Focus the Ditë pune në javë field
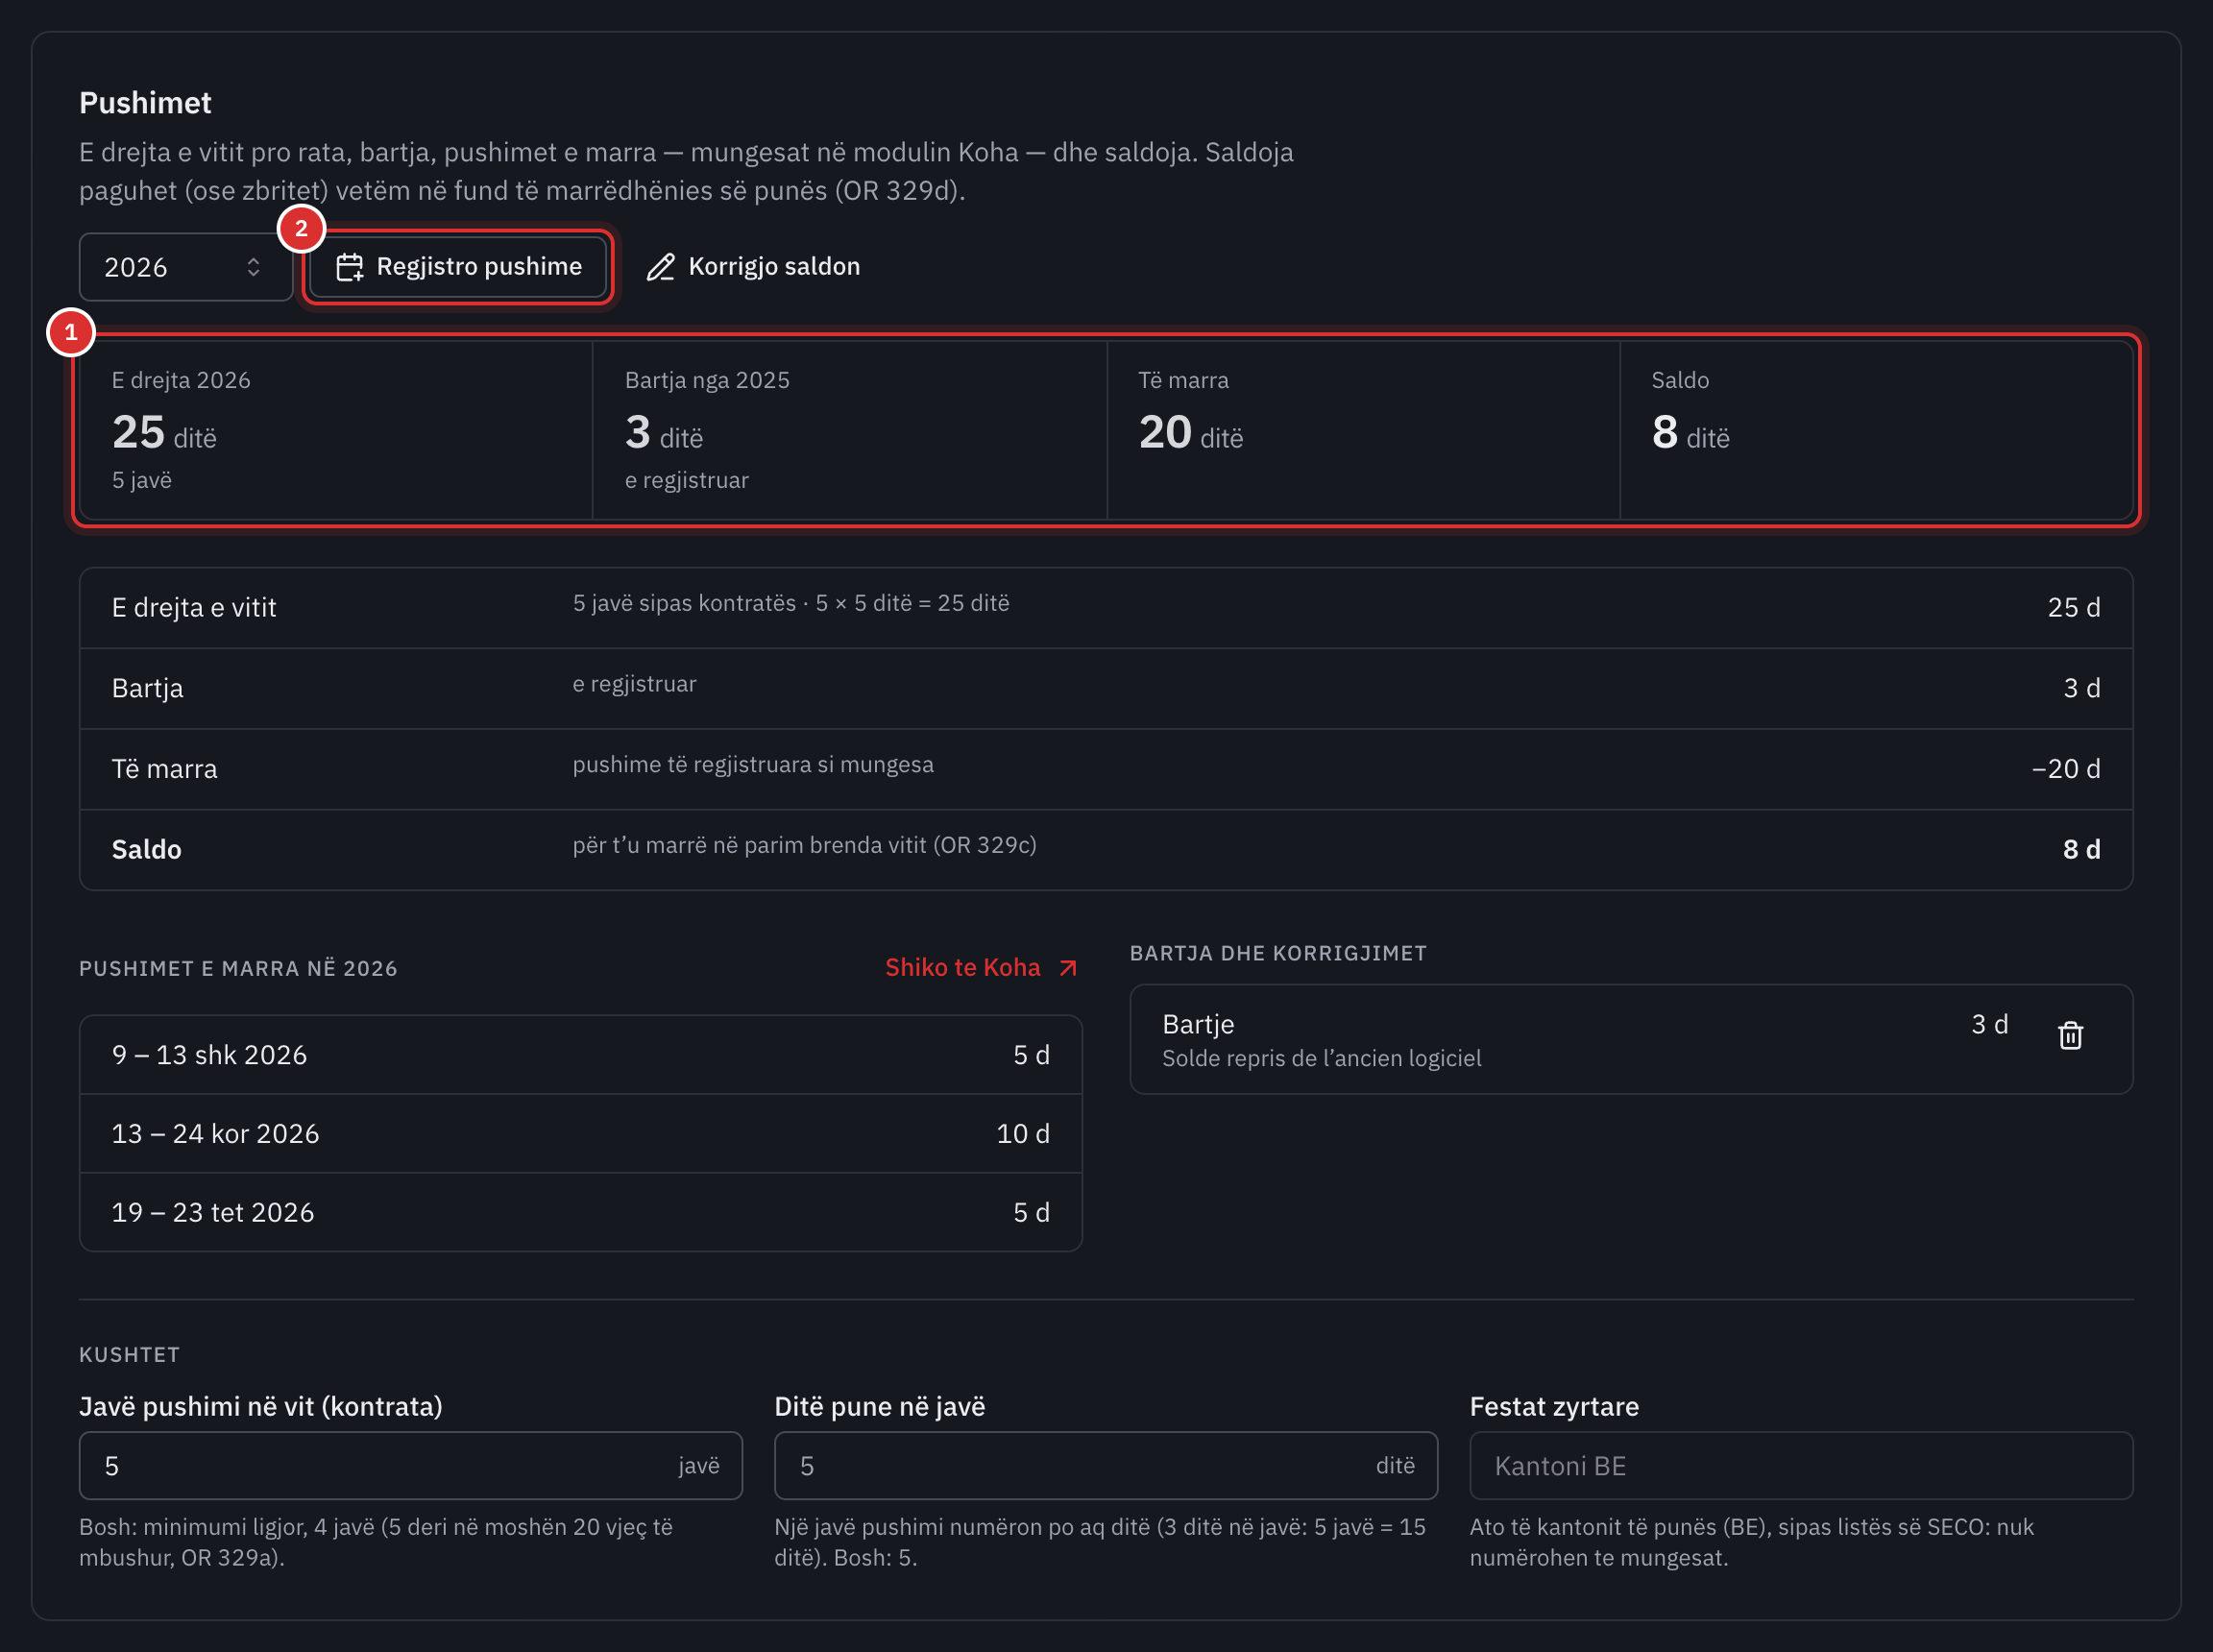 [1105, 1465]
